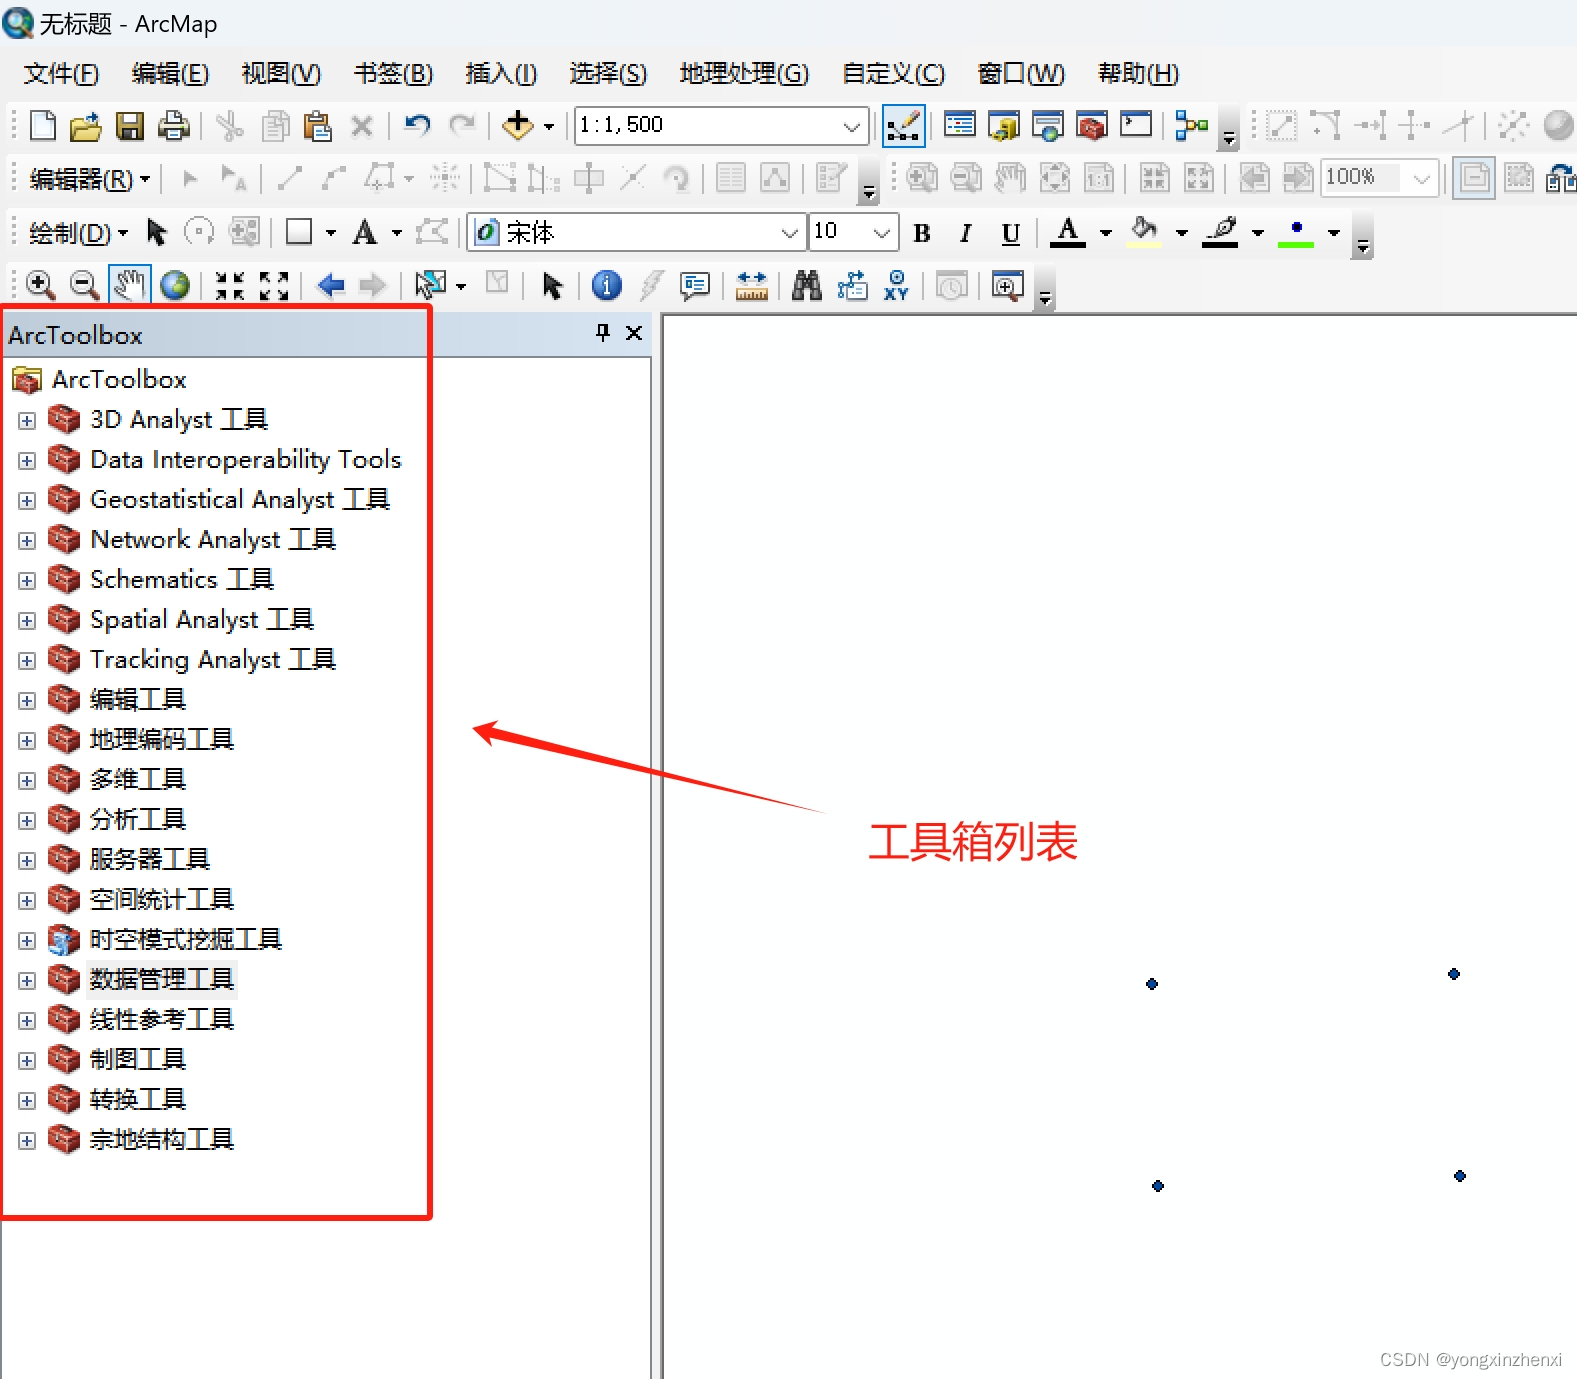Open the Catalog window icon
Image resolution: width=1577 pixels, height=1379 pixels.
1003,125
